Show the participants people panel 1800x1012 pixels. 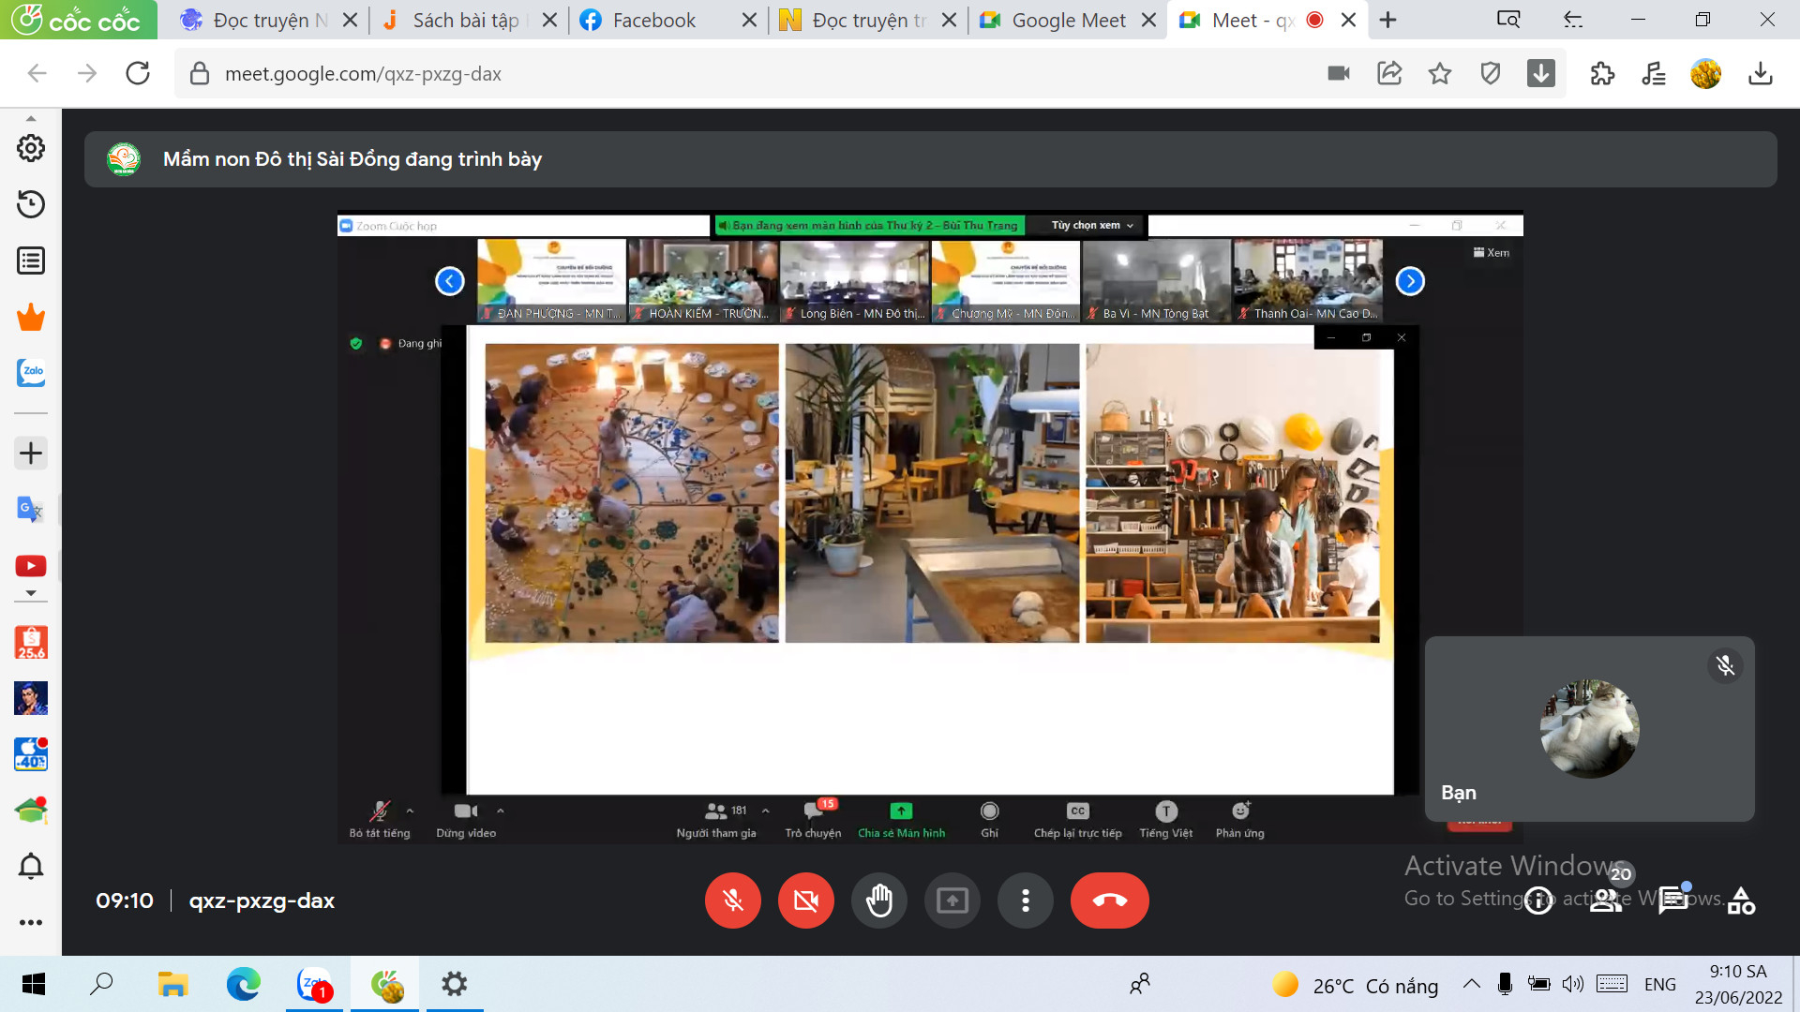pos(1606,900)
